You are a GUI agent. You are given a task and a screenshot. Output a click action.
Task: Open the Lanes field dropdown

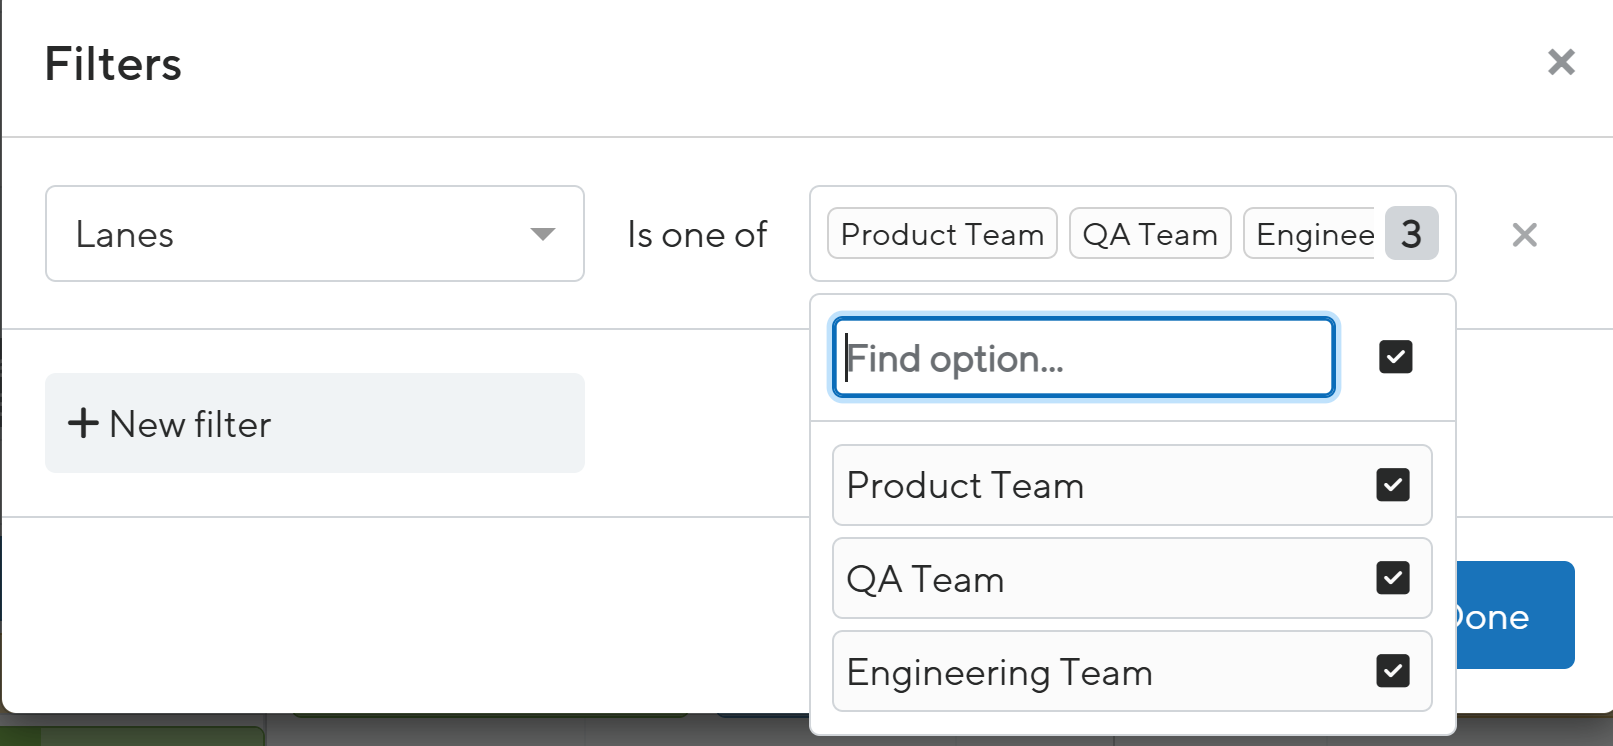tap(315, 234)
